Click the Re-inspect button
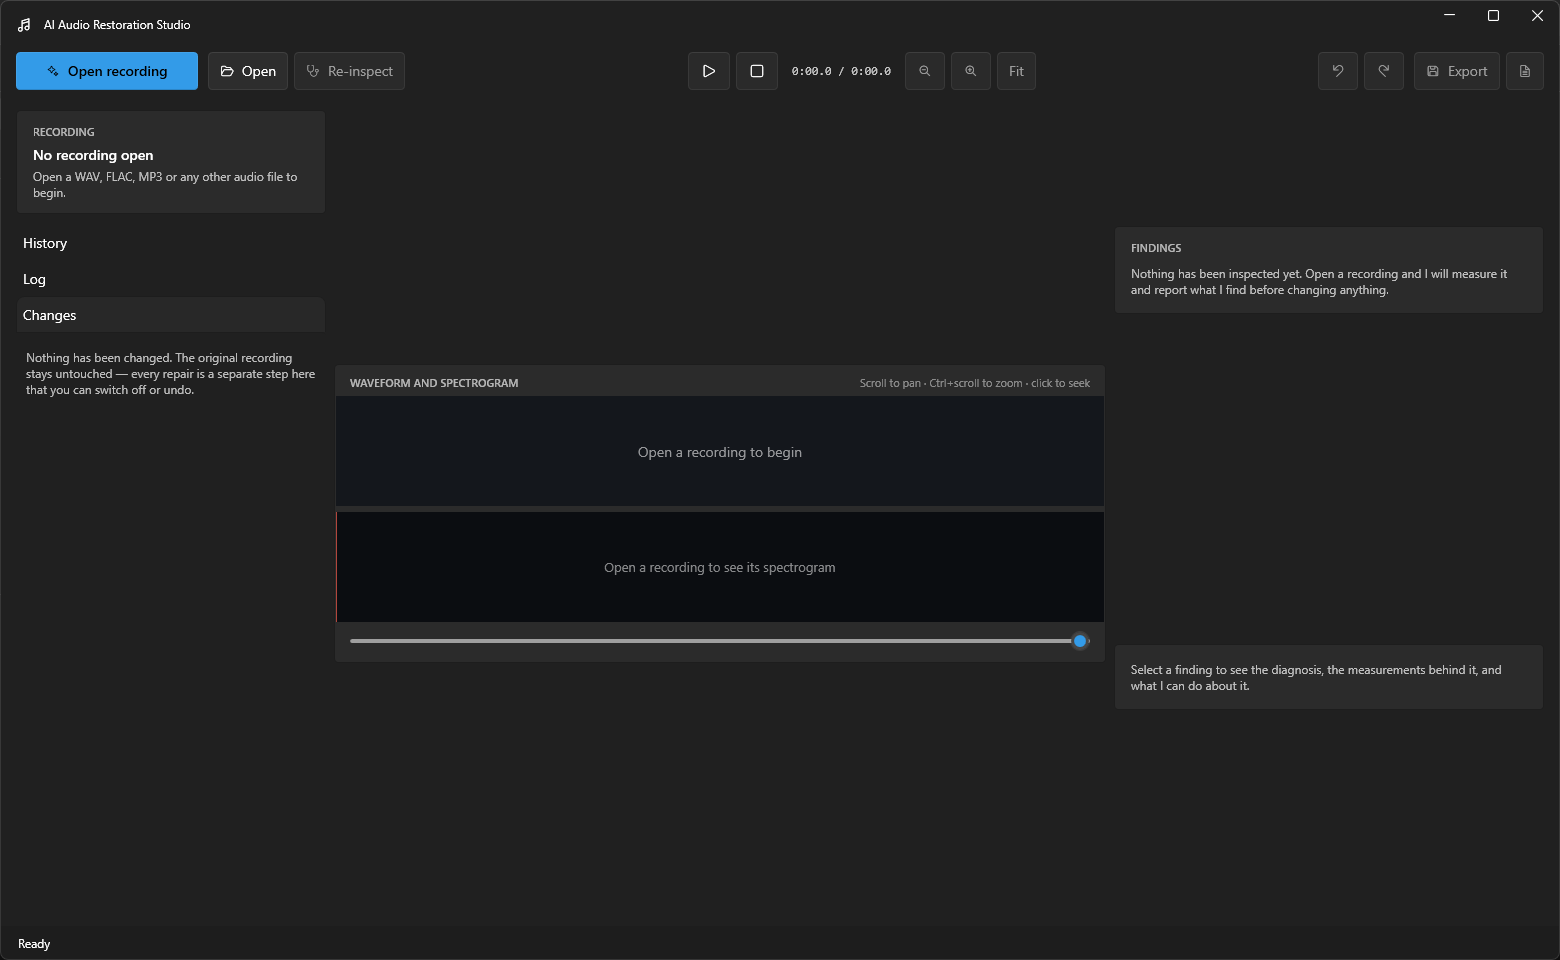 (x=349, y=71)
